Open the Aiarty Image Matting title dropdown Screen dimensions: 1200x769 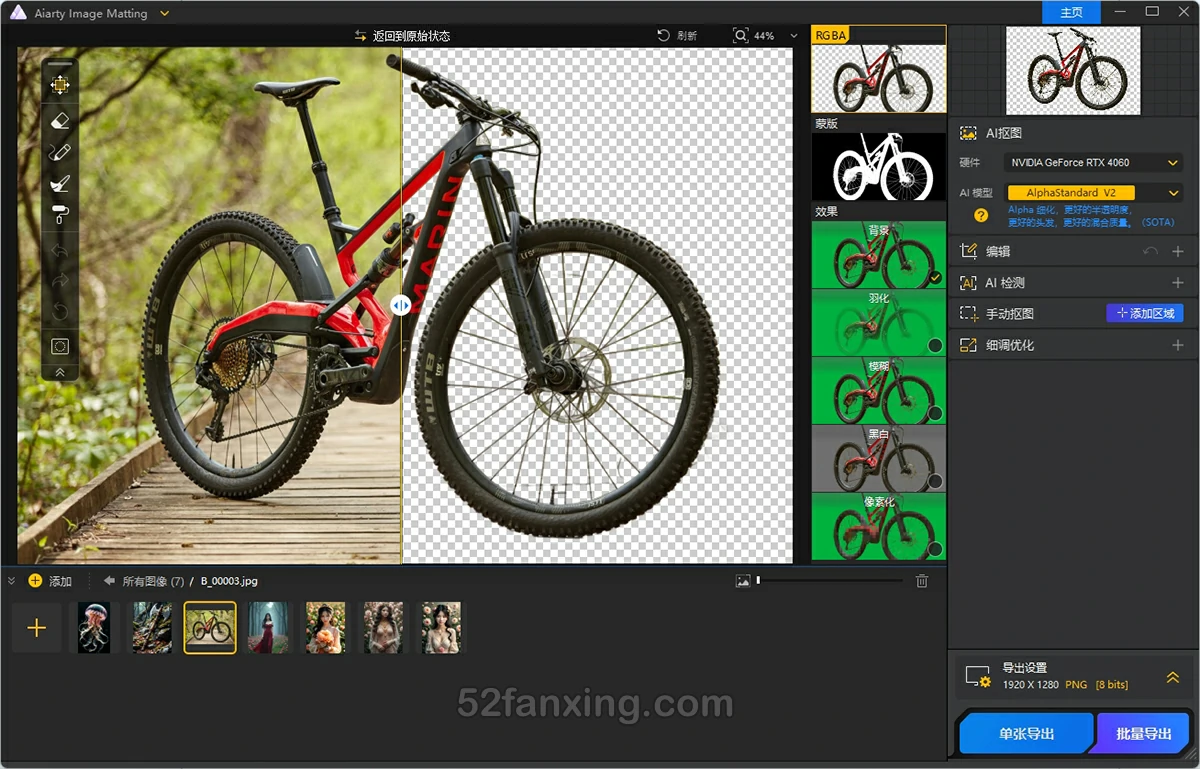164,14
